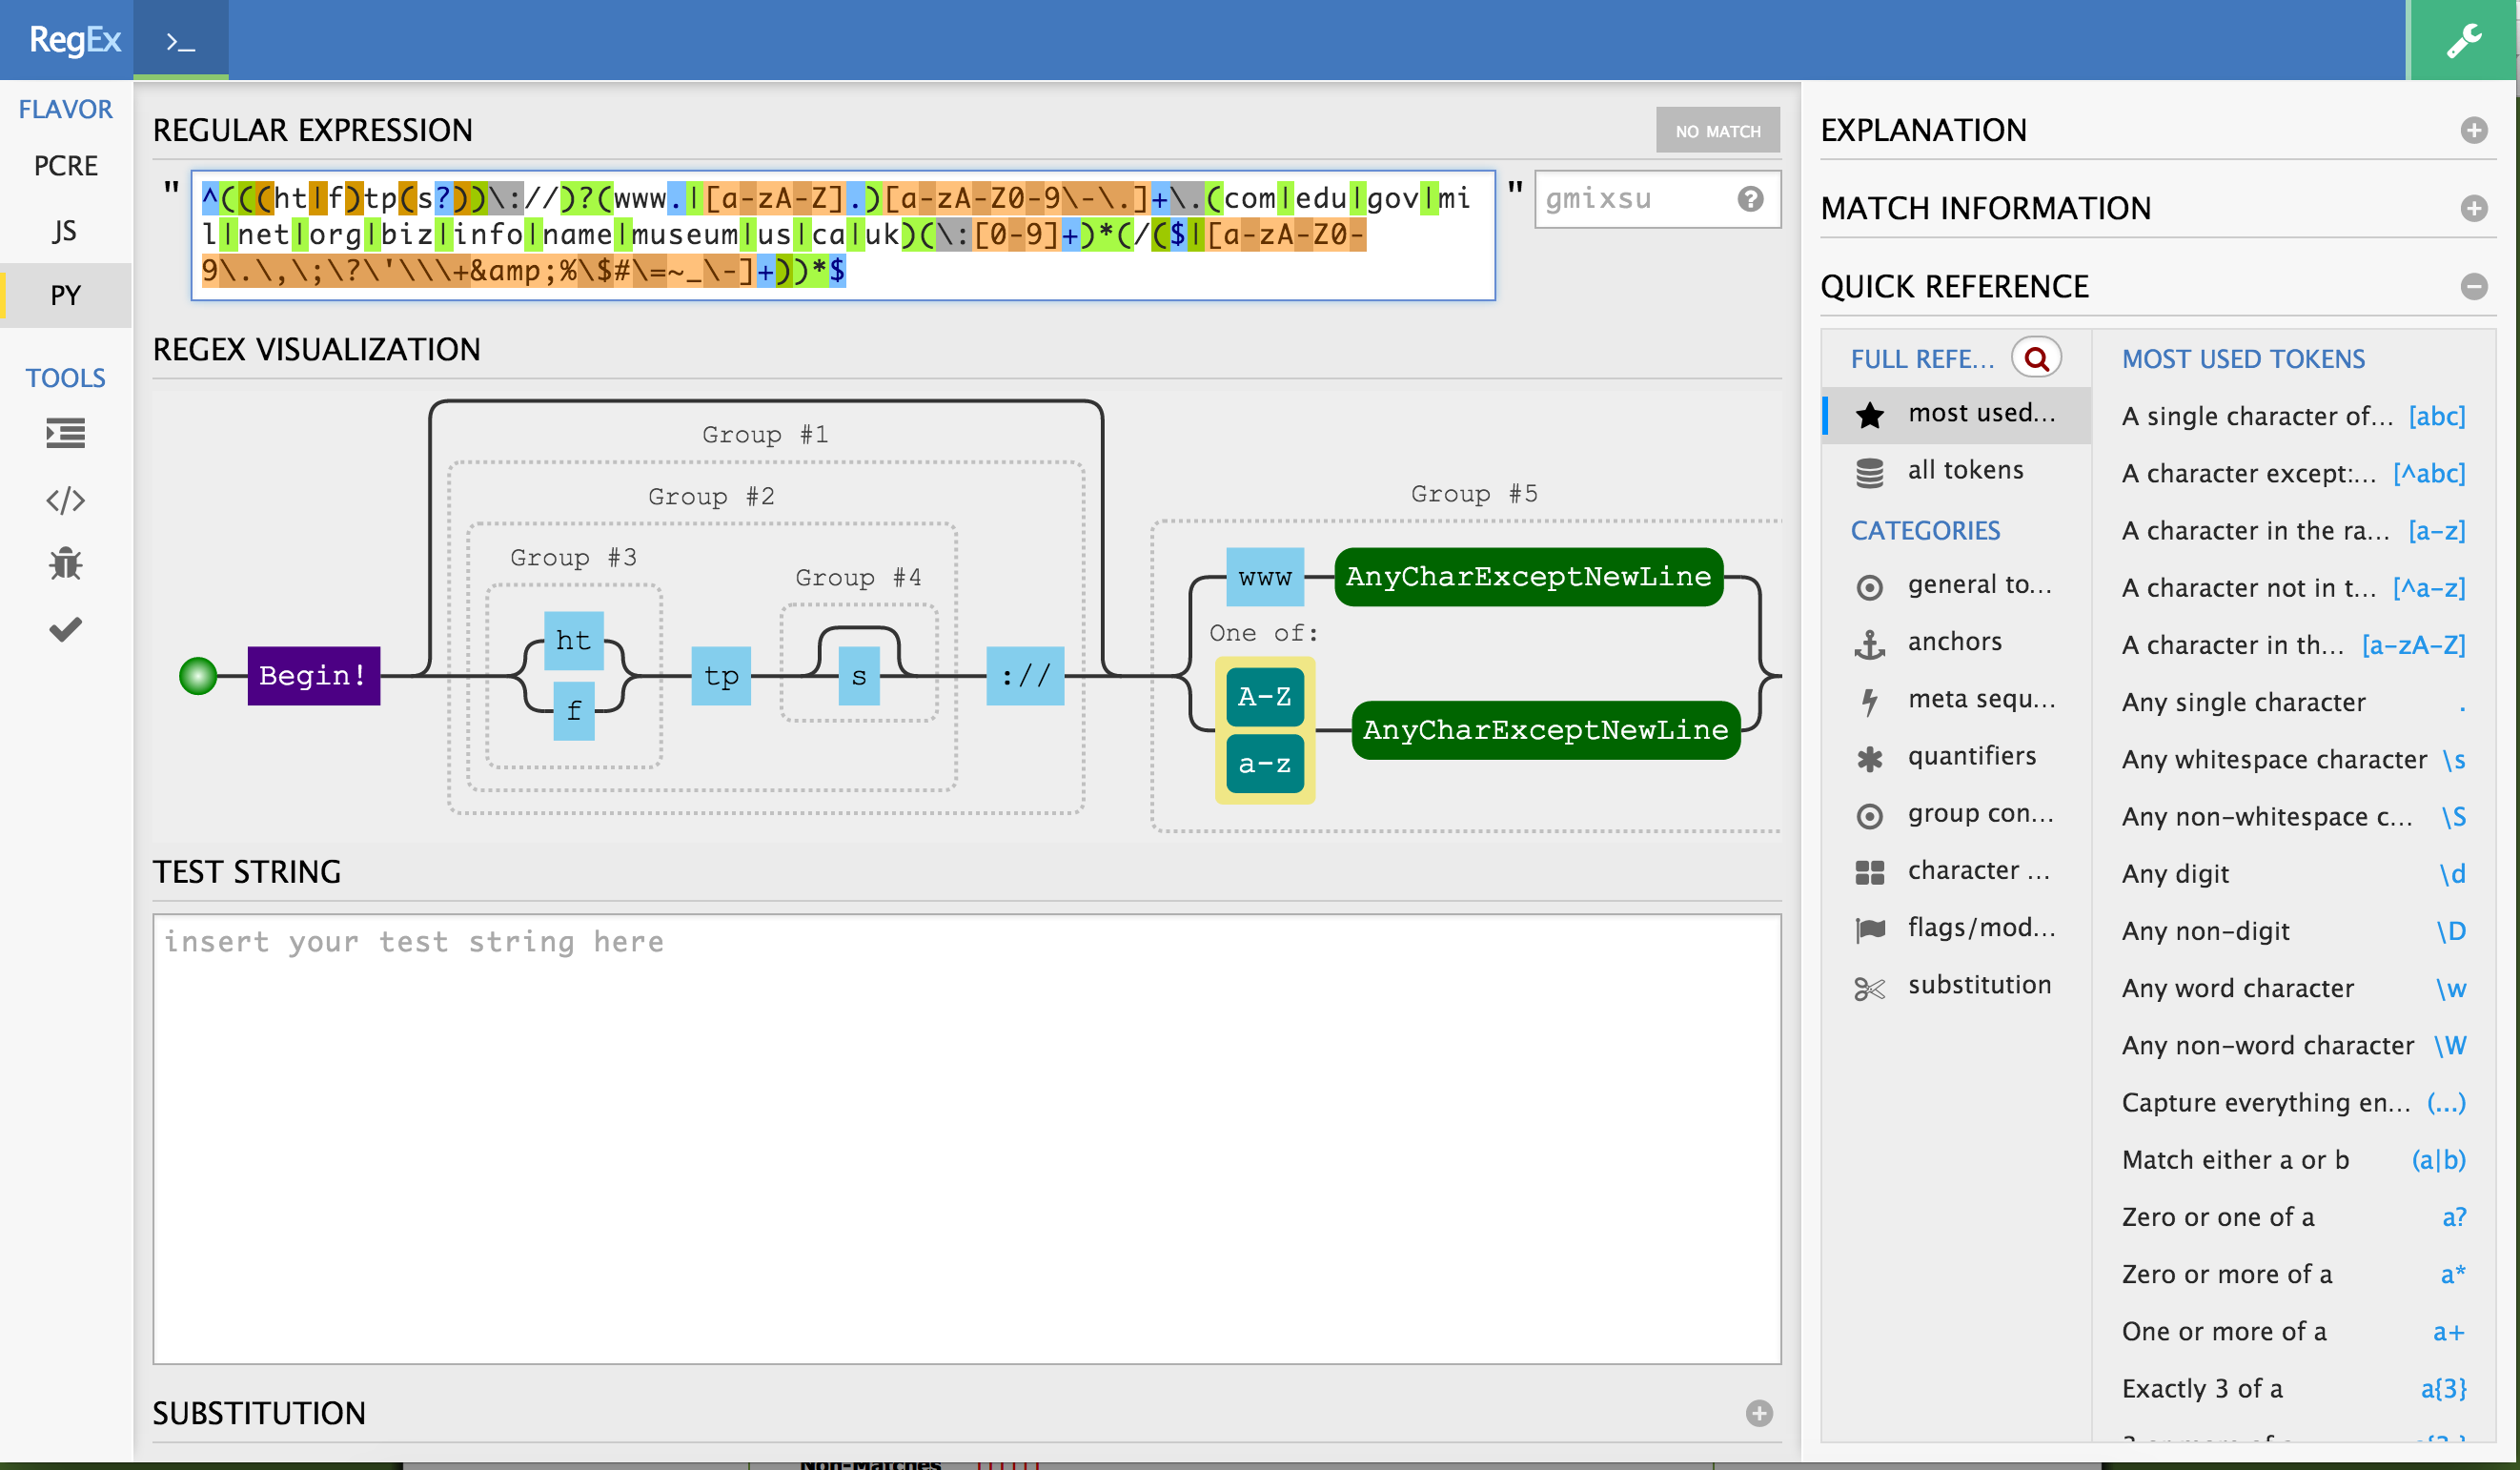Collapse the Quick Reference panel
The image size is (2520, 1470).
click(2473, 287)
